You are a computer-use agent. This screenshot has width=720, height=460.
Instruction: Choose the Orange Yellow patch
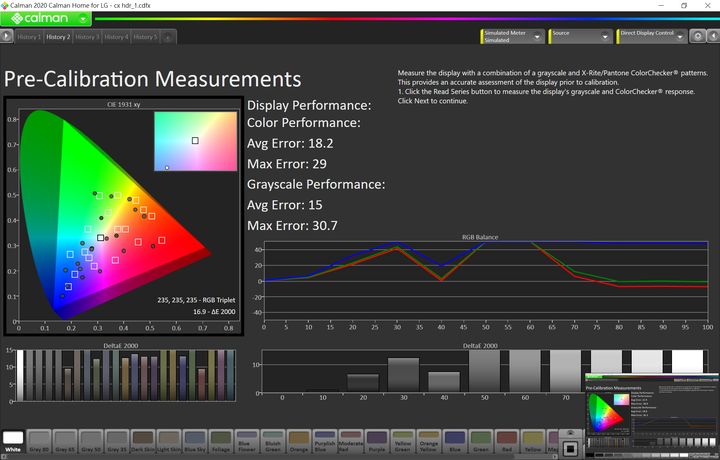click(x=428, y=441)
